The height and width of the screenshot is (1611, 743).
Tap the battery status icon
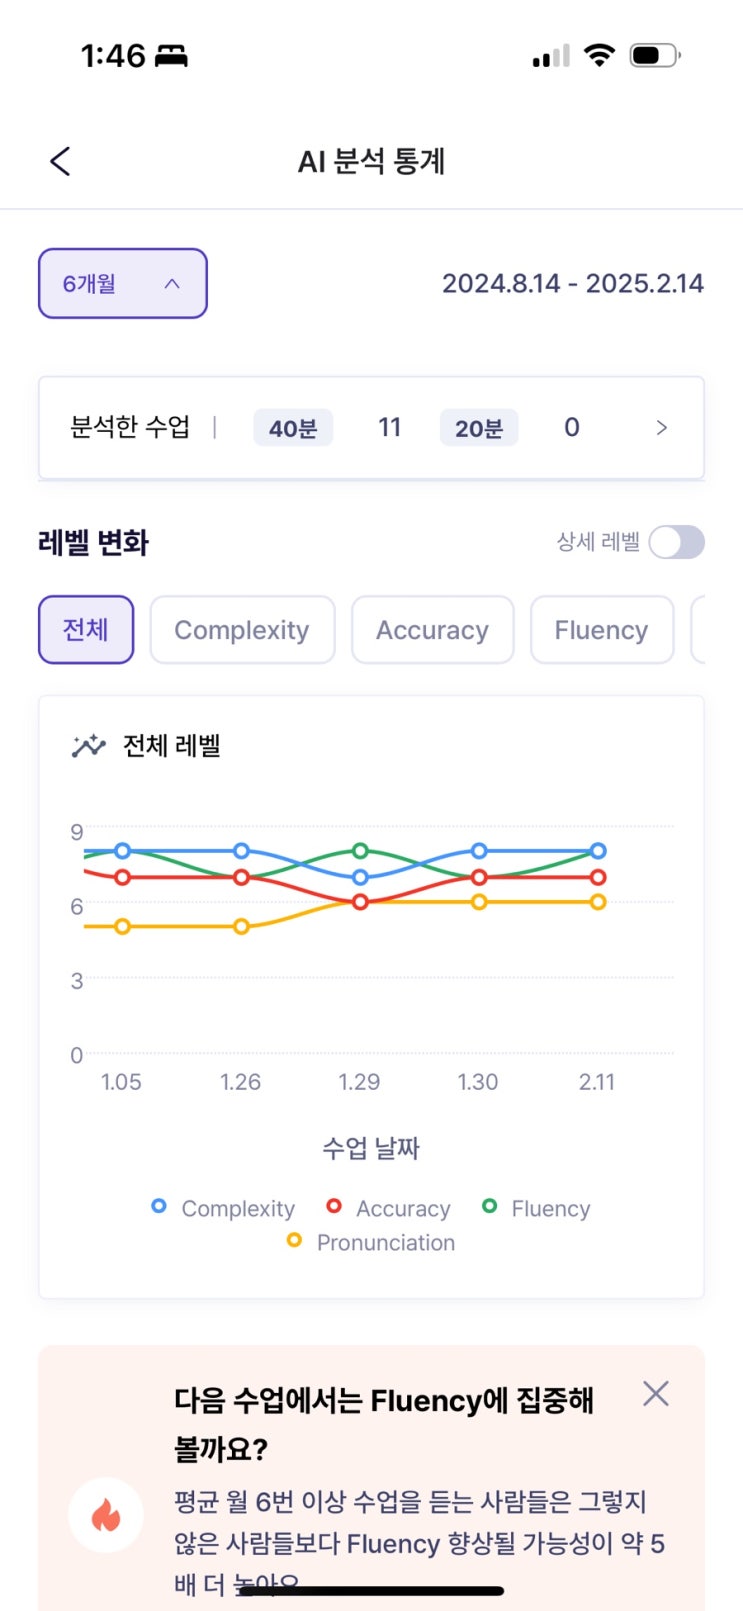(x=654, y=55)
